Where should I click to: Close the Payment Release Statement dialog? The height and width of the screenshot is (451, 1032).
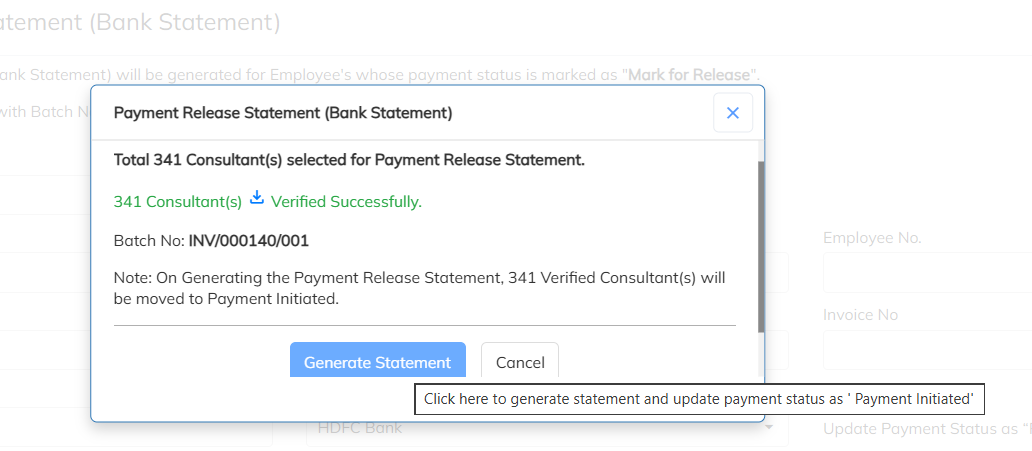pyautogui.click(x=732, y=113)
